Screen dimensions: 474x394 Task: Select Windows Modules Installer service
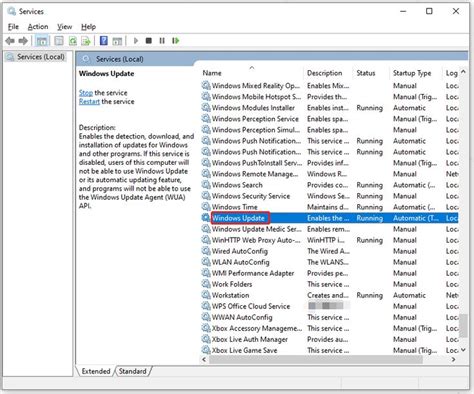pyautogui.click(x=329, y=108)
